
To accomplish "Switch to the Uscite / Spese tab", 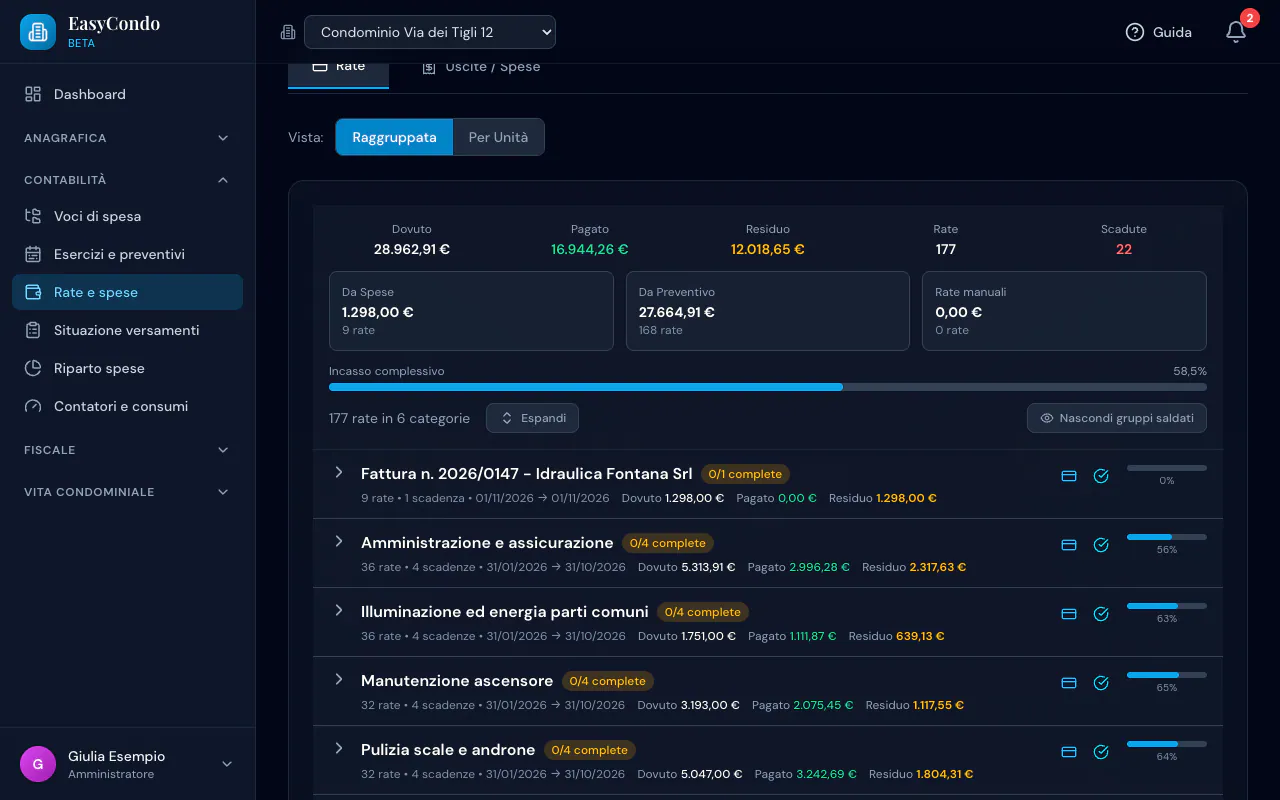I will 481,67.
